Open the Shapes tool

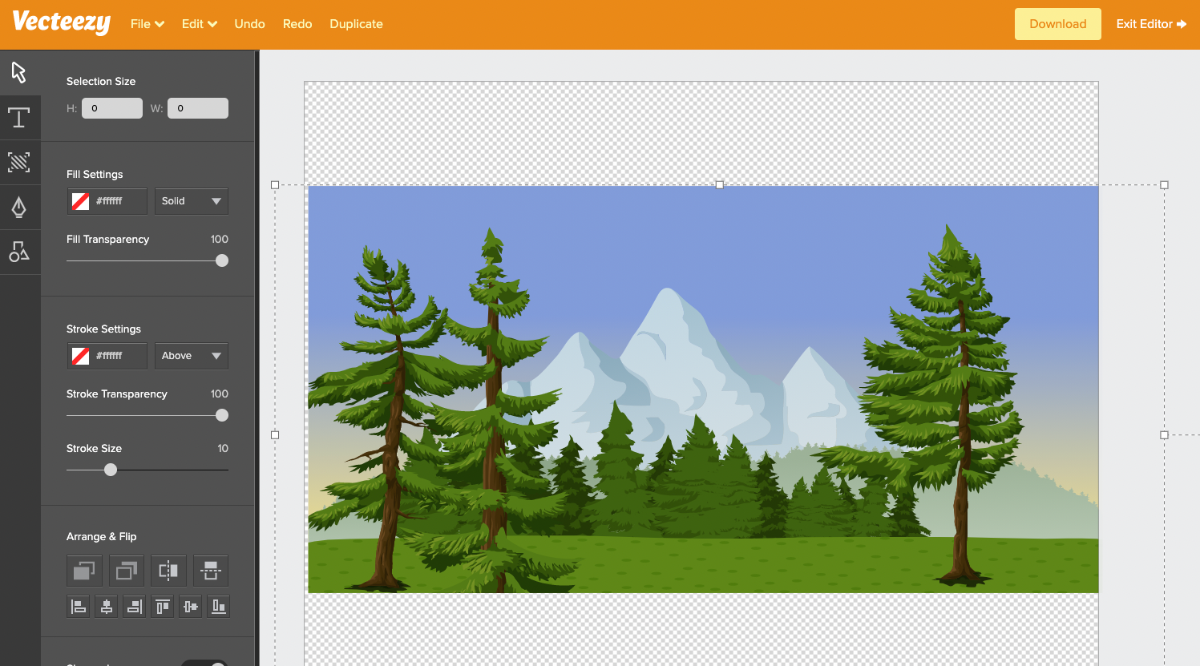pyautogui.click(x=19, y=252)
